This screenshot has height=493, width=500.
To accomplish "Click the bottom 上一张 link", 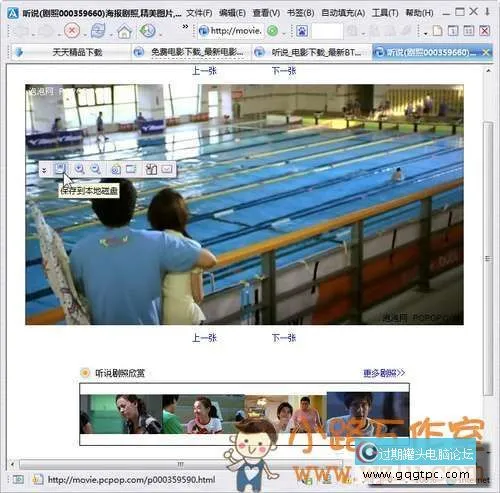I will (204, 338).
